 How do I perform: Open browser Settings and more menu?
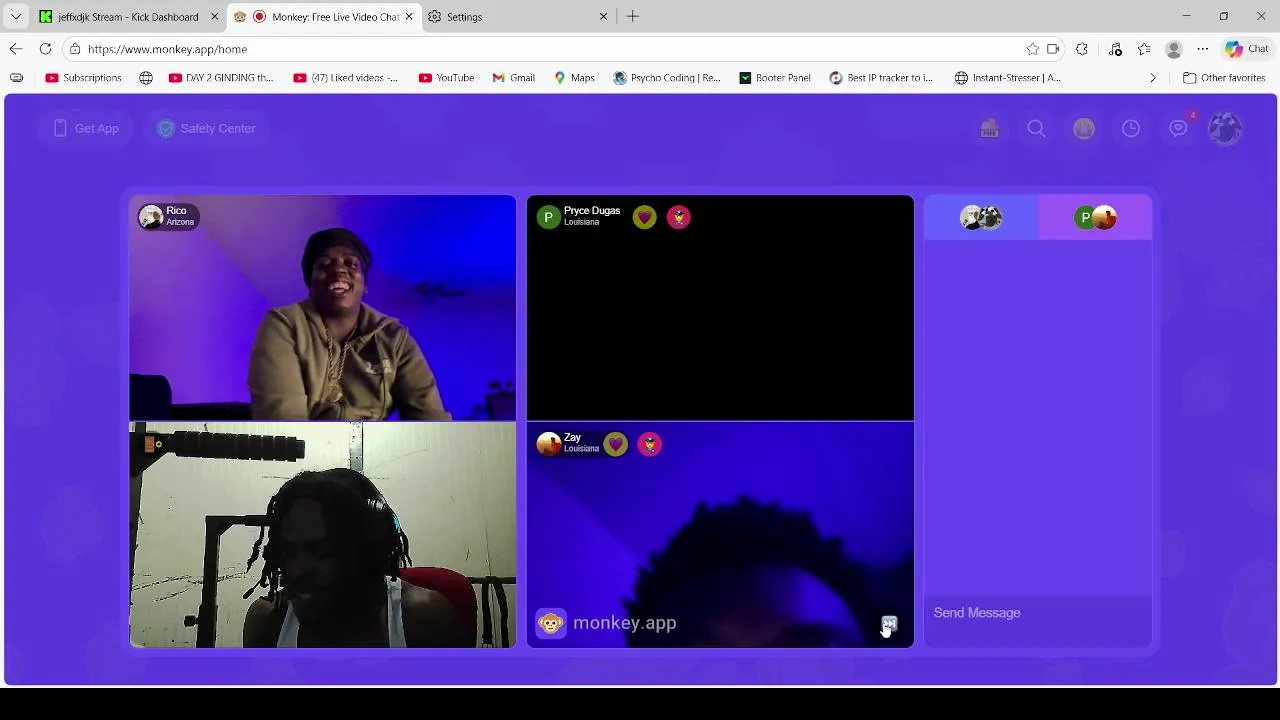coord(1203,49)
